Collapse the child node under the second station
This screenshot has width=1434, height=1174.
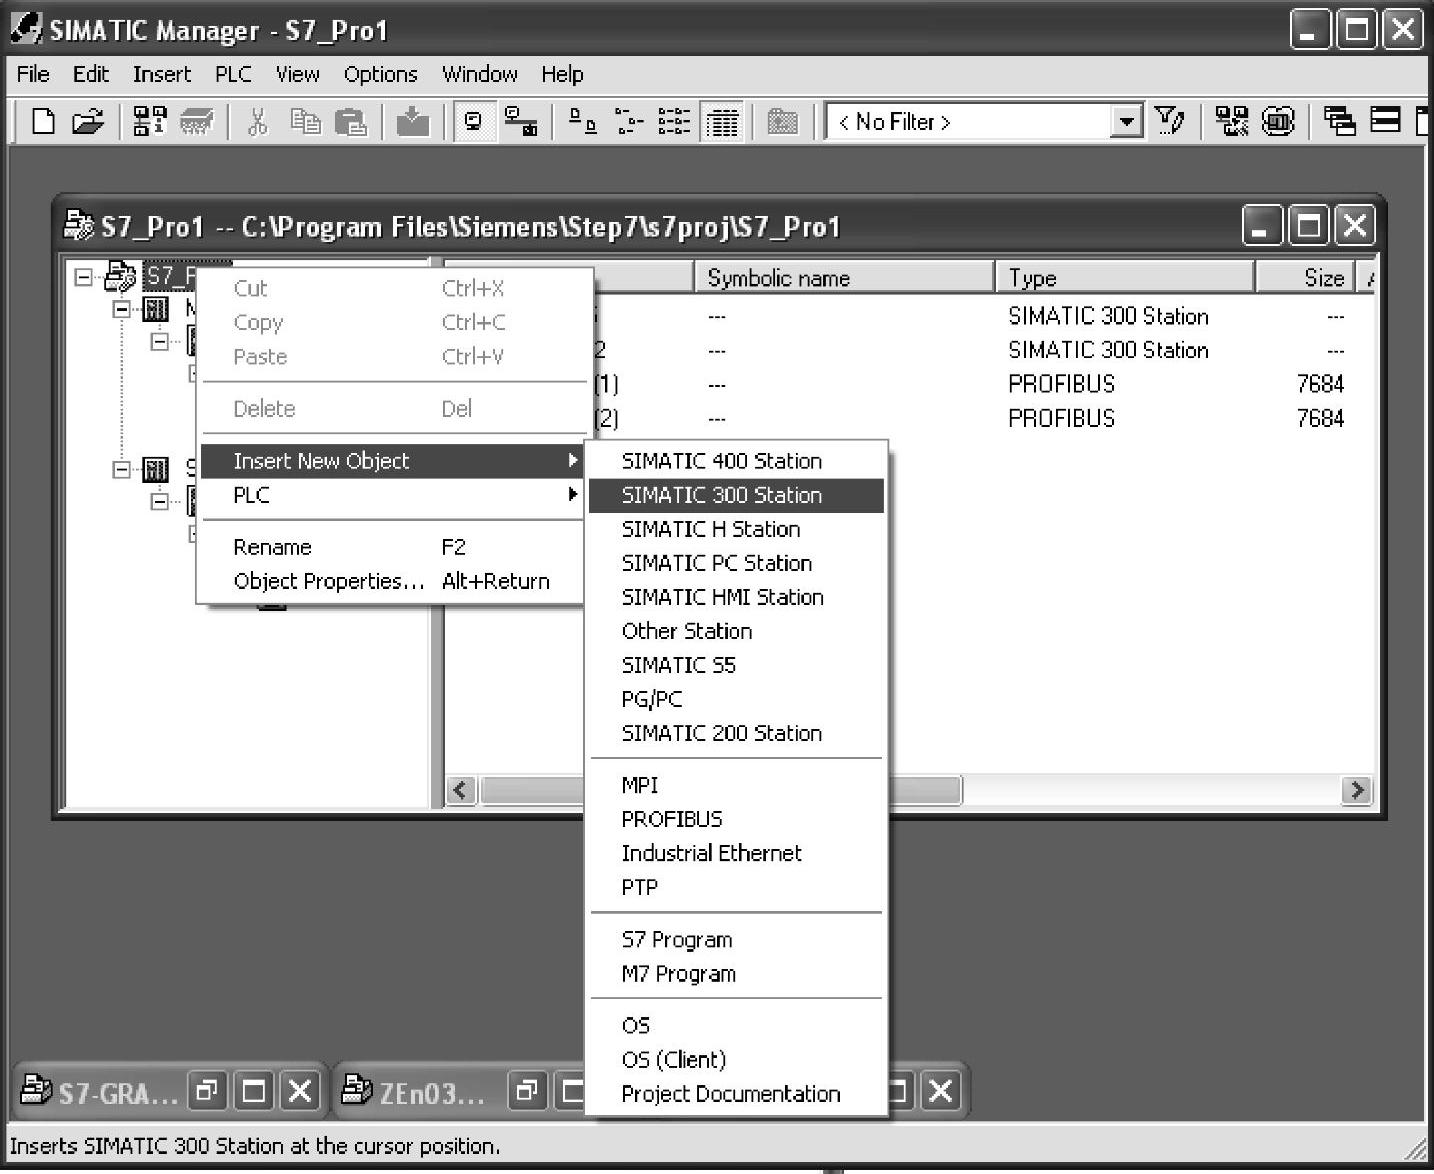click(x=159, y=501)
